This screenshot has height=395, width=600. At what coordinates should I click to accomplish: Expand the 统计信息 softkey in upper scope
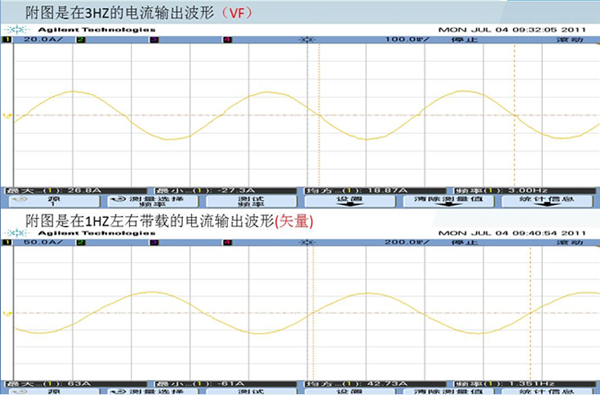click(547, 201)
